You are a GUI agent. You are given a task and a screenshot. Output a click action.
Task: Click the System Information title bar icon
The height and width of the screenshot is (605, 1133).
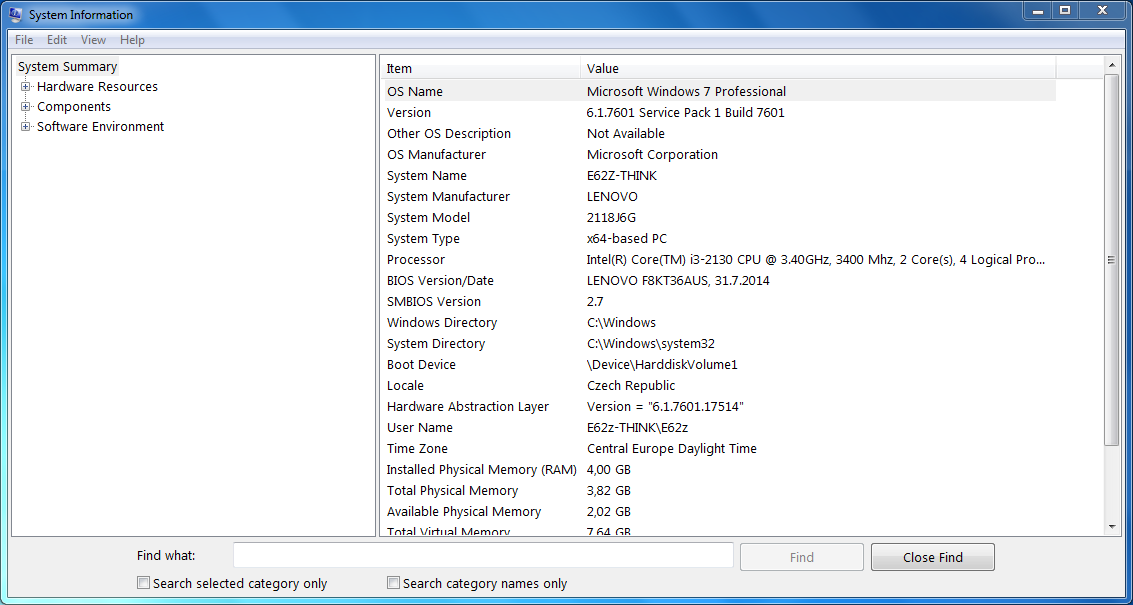pos(15,15)
